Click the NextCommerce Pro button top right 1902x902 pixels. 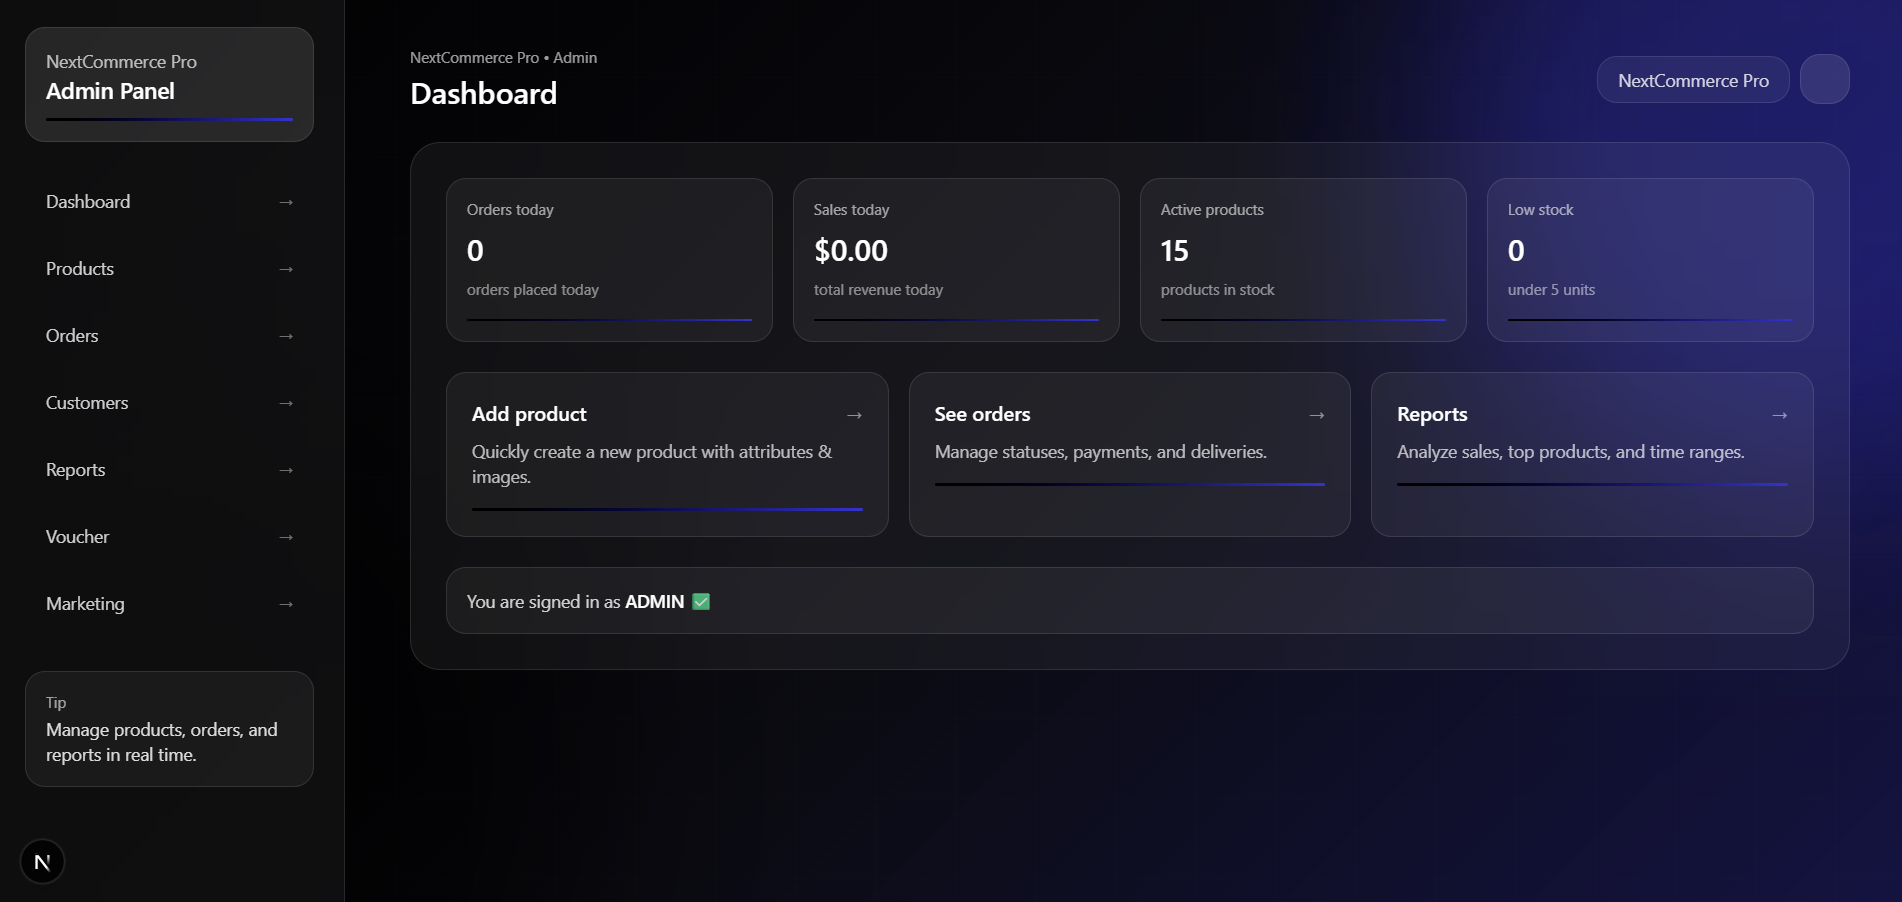[1692, 79]
